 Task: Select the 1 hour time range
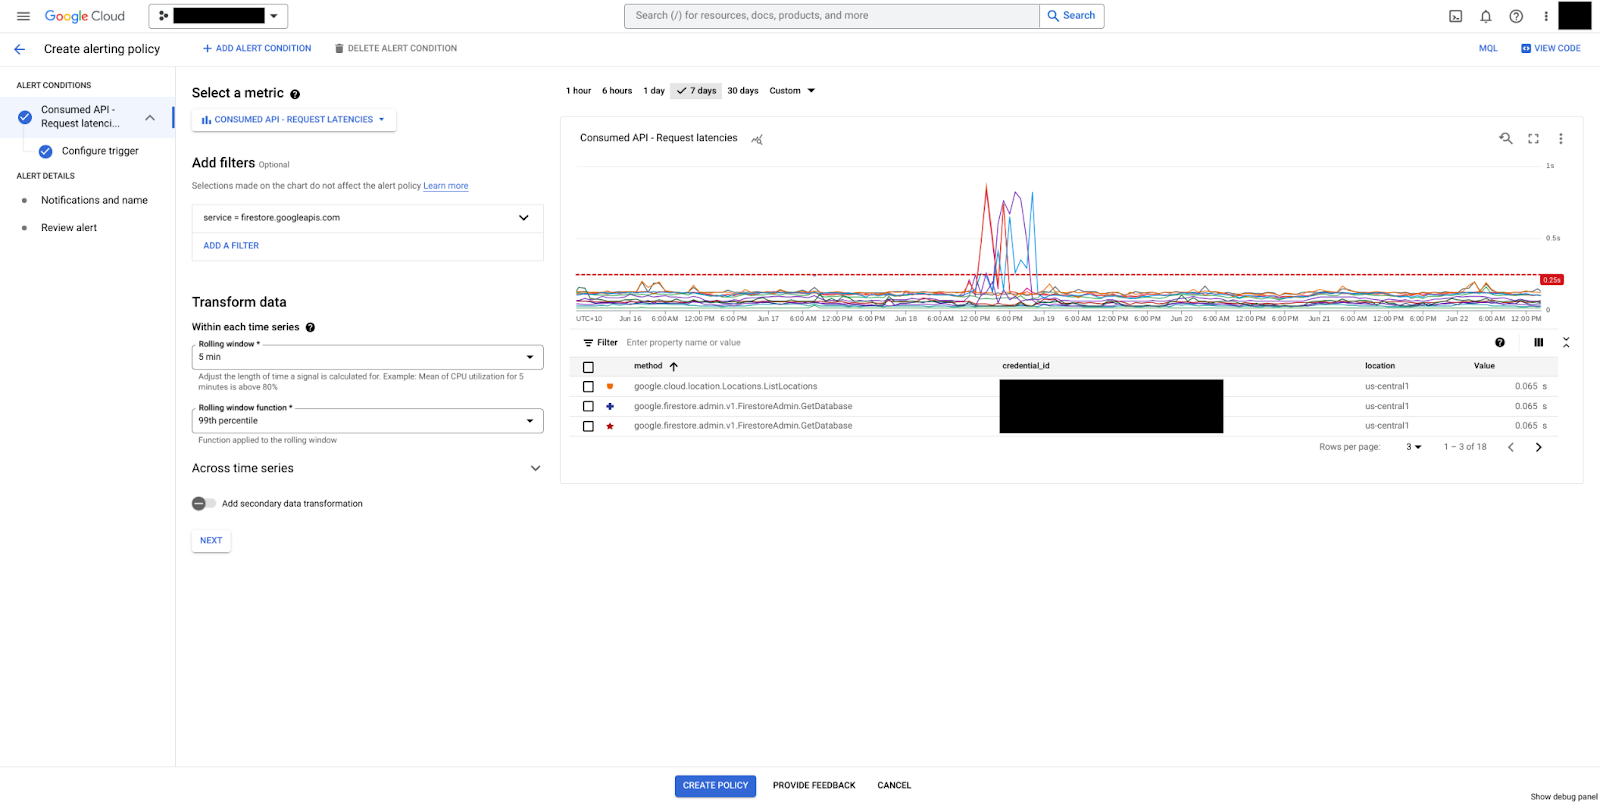point(578,91)
